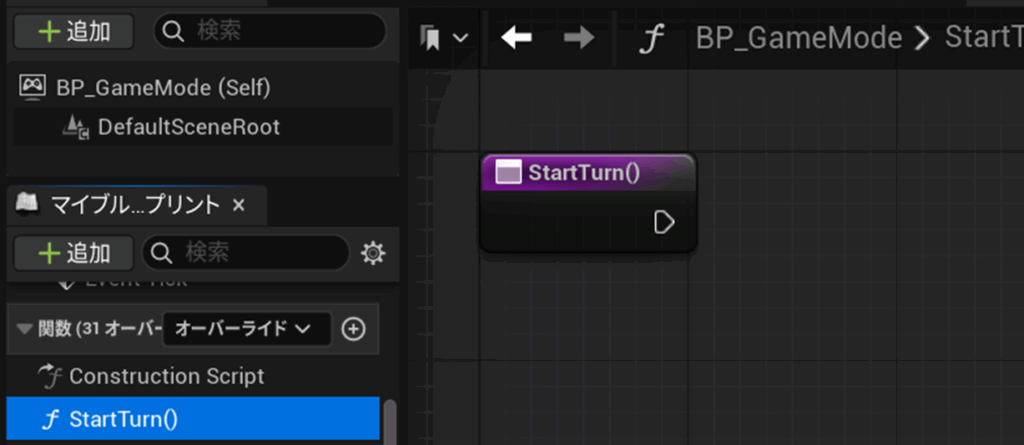Click the execution output pin on StartTurn node
Screen dimensions: 1024x445
pyautogui.click(x=664, y=222)
